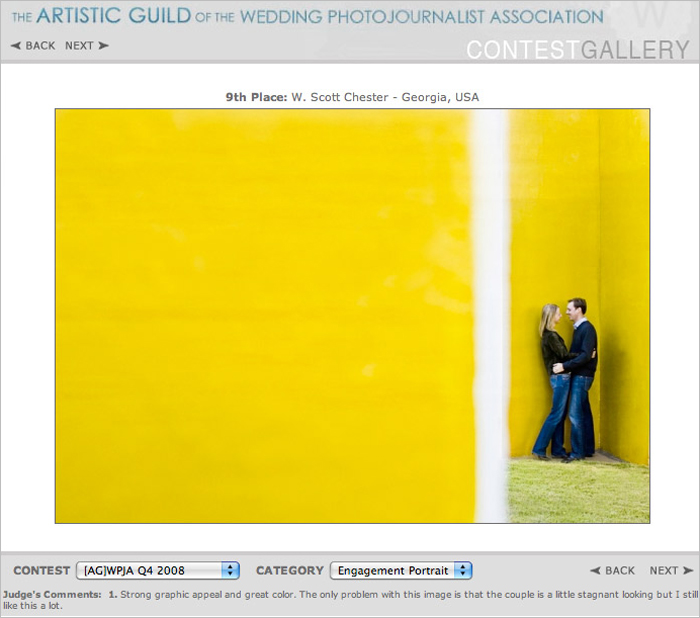Click the CONTEST GALLERY heading
This screenshot has width=700, height=618.
578,50
